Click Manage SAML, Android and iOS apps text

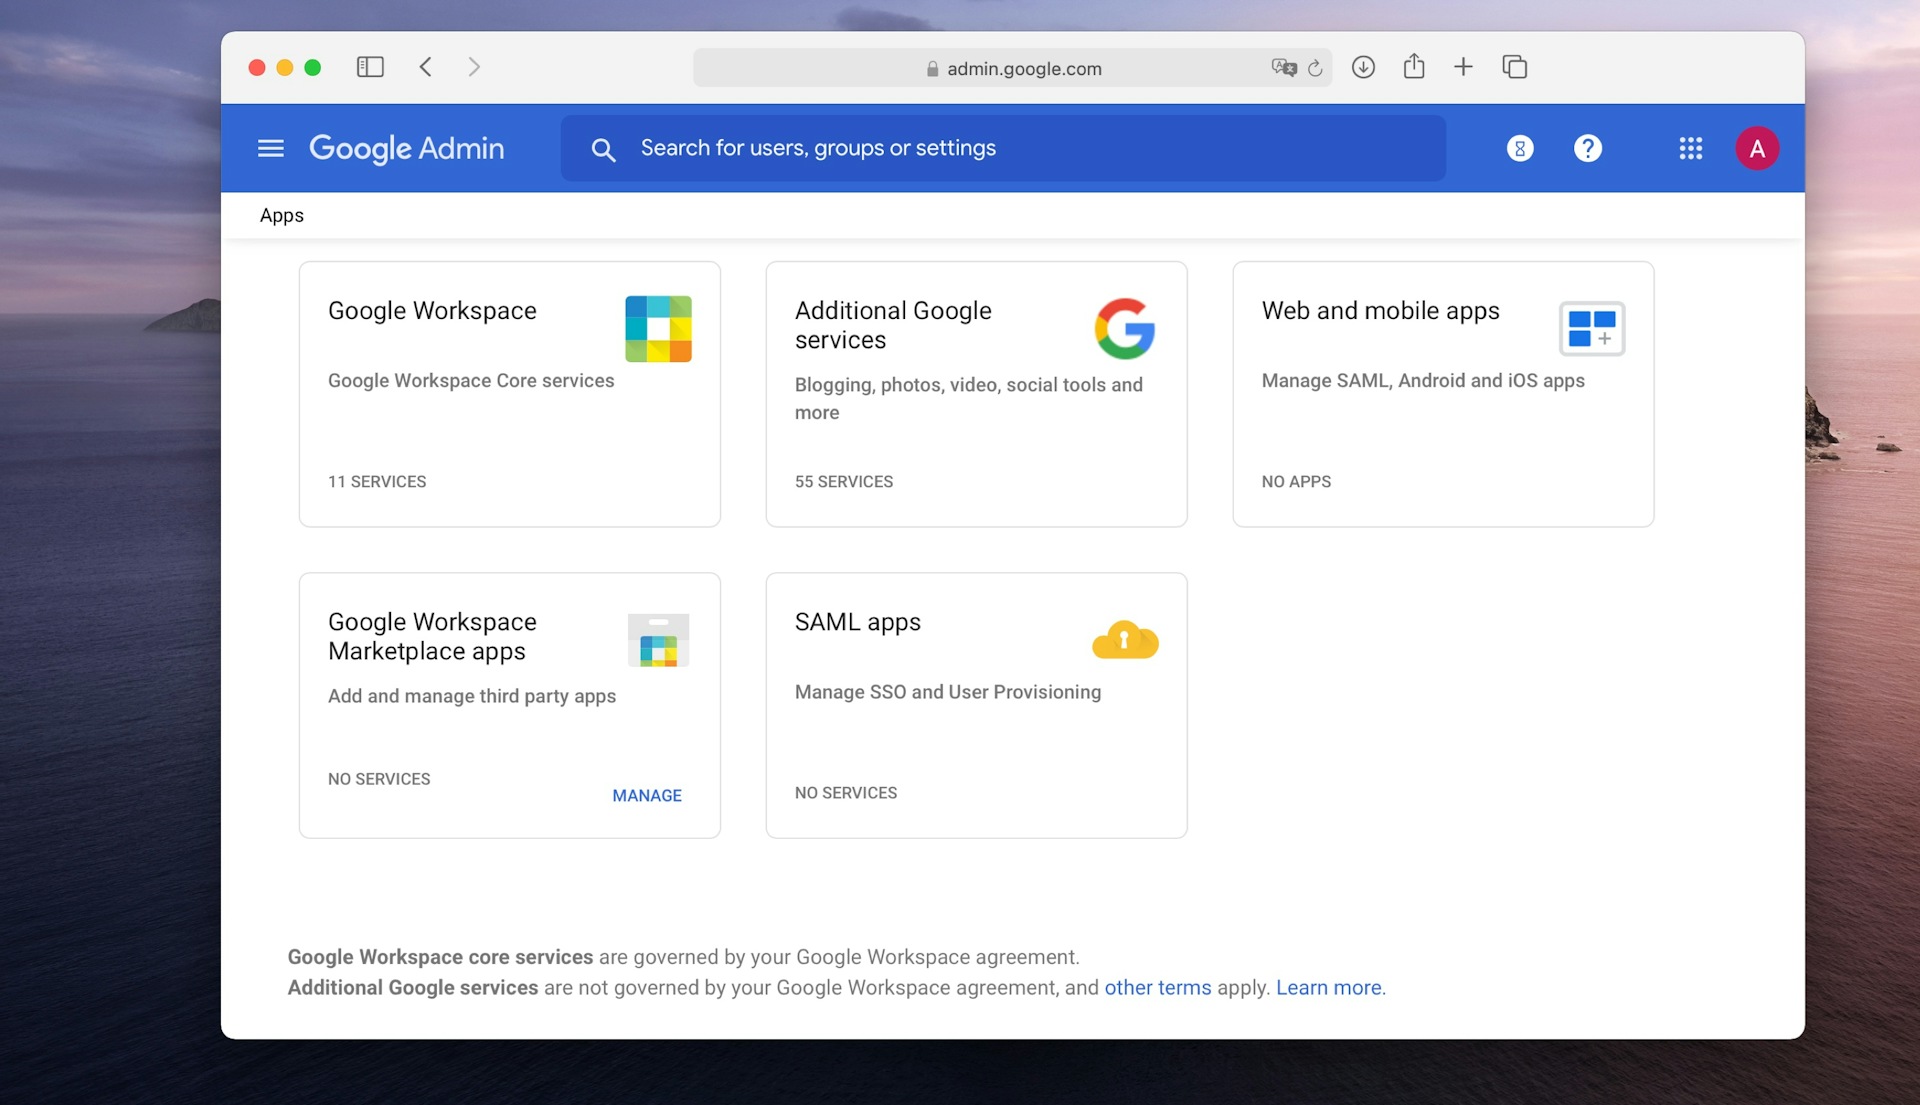(x=1423, y=381)
